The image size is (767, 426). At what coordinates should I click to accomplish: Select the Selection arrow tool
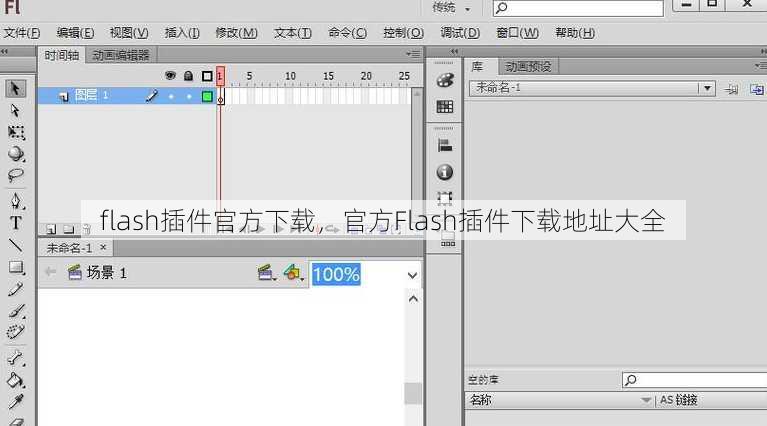pos(15,89)
